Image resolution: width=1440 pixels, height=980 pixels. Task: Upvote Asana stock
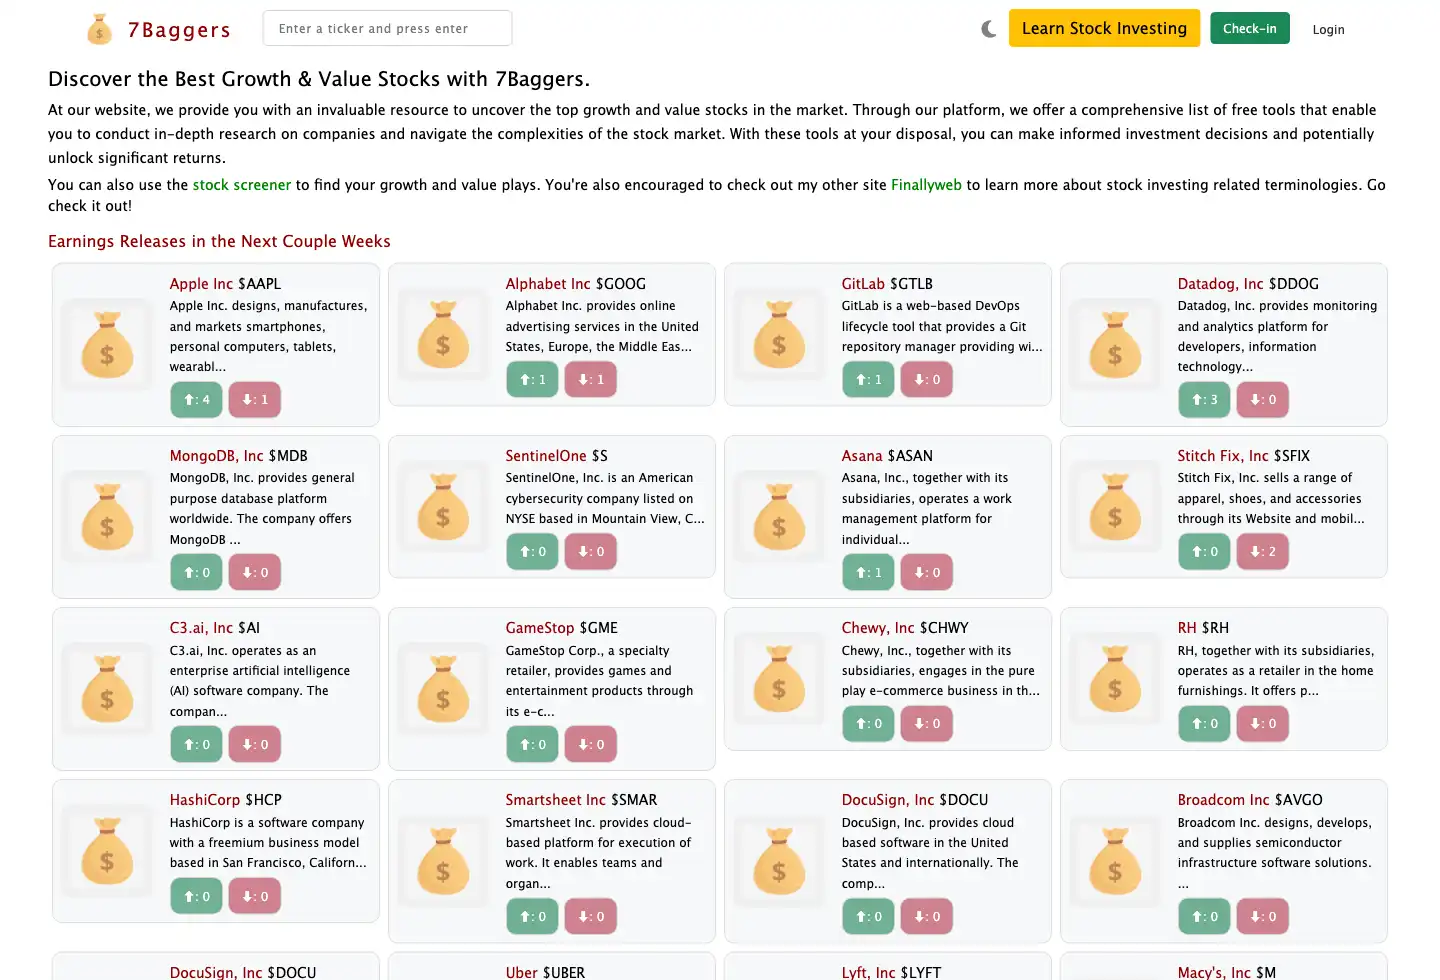pyautogui.click(x=868, y=573)
